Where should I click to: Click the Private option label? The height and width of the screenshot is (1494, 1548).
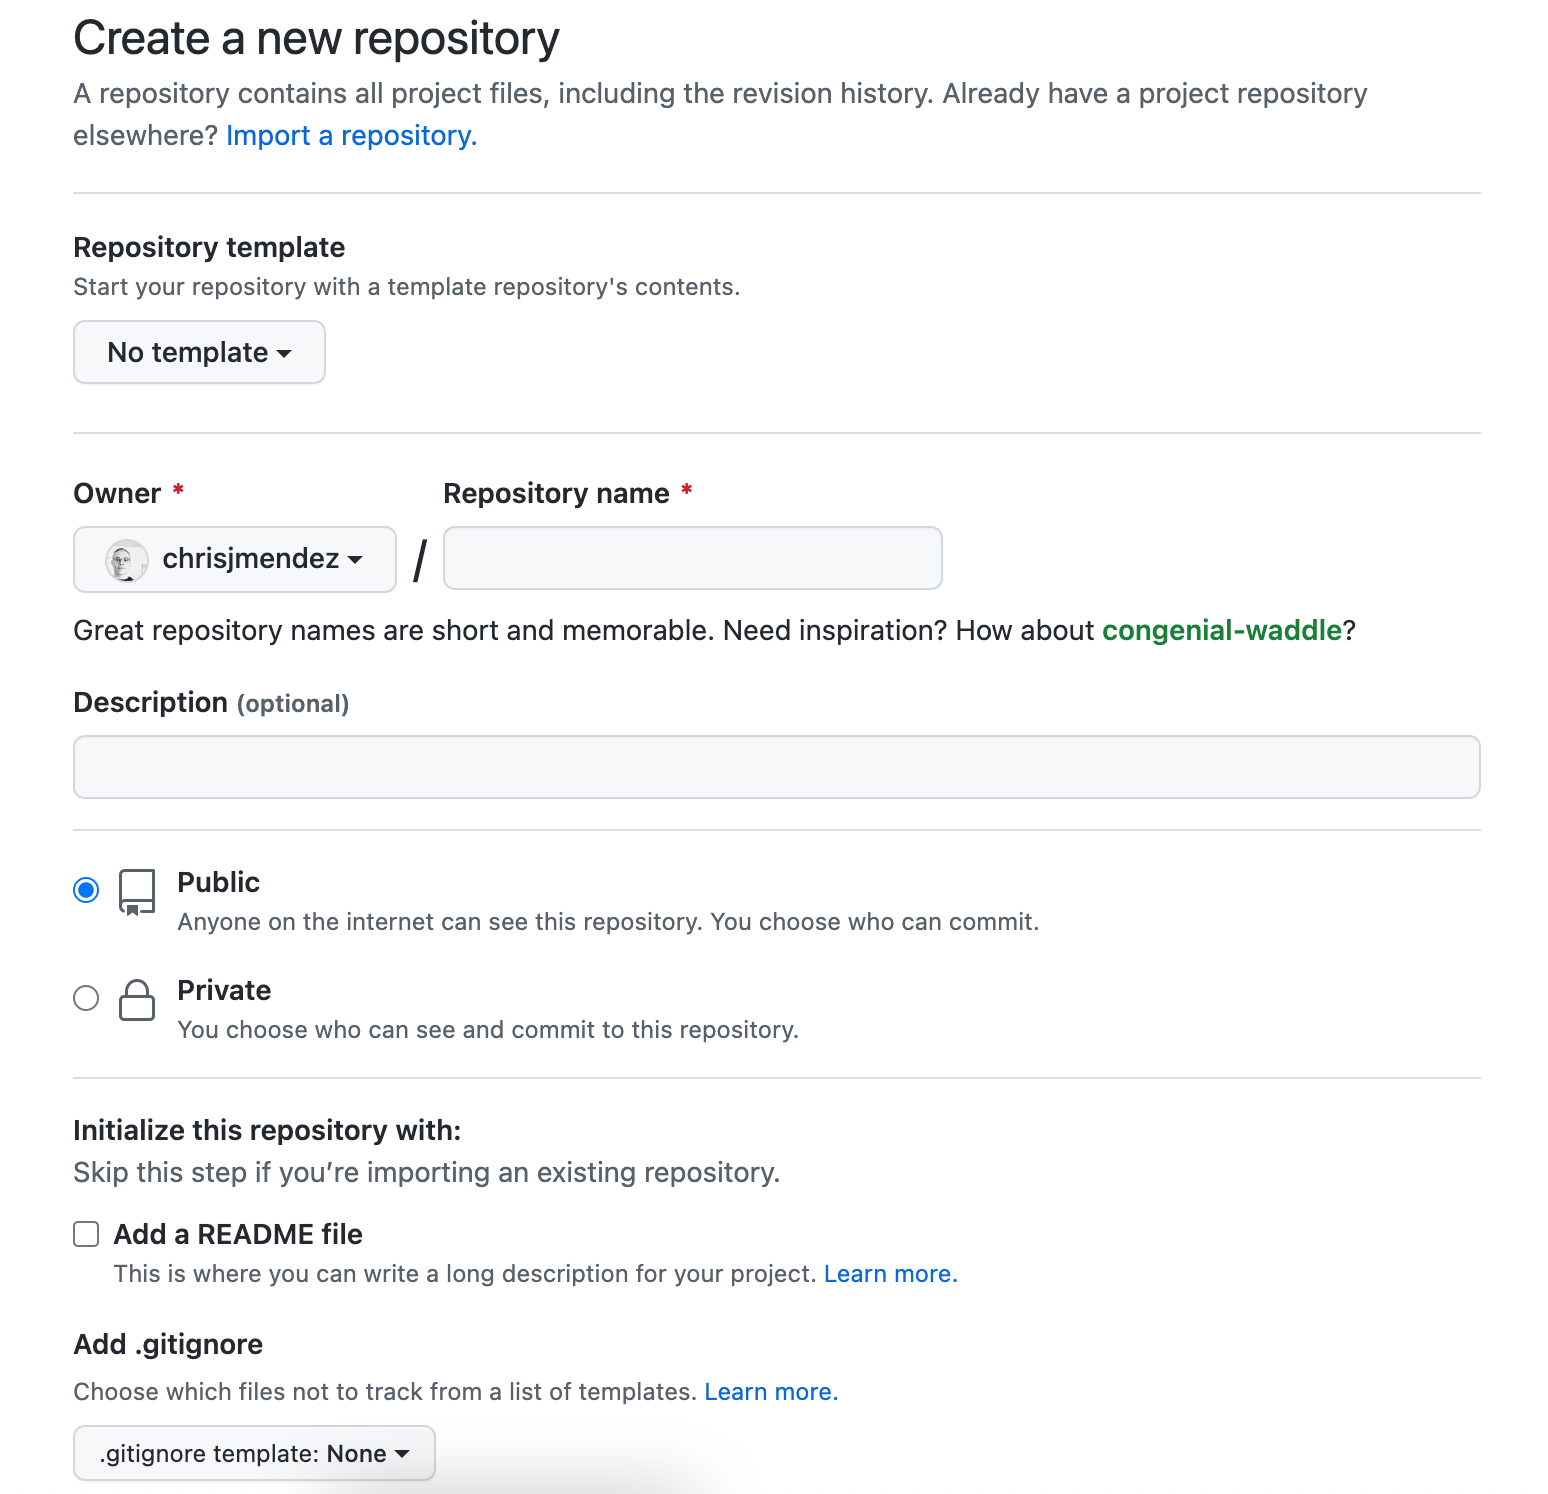(224, 990)
